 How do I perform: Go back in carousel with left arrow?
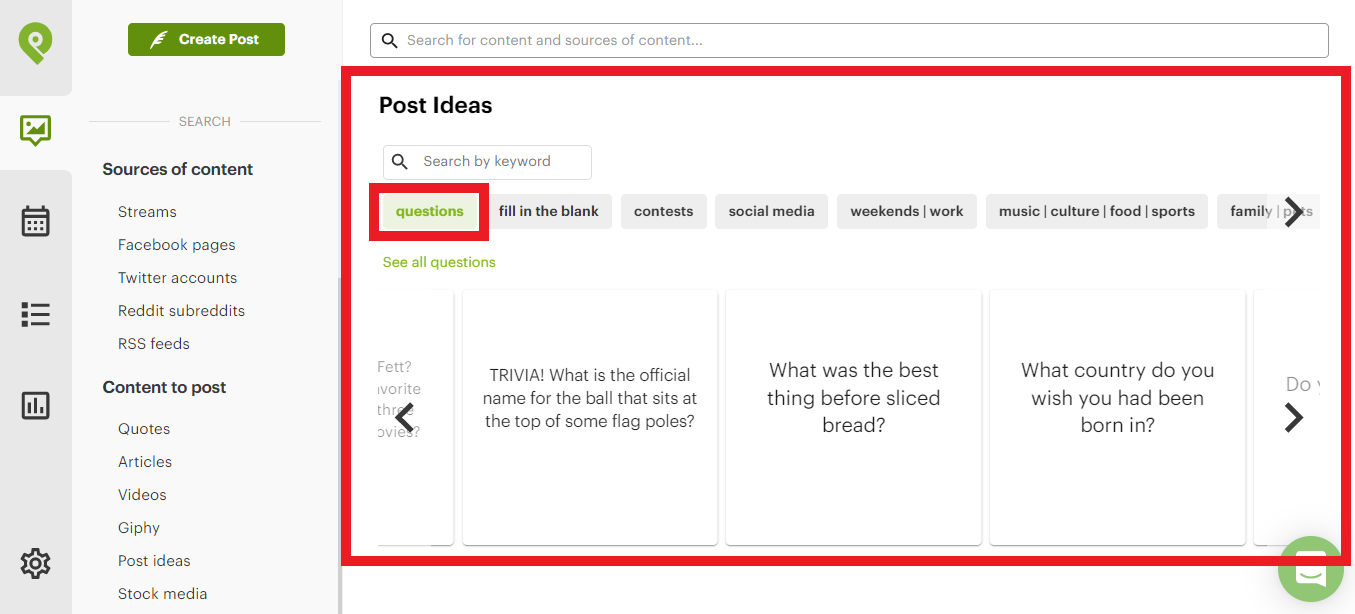(404, 417)
